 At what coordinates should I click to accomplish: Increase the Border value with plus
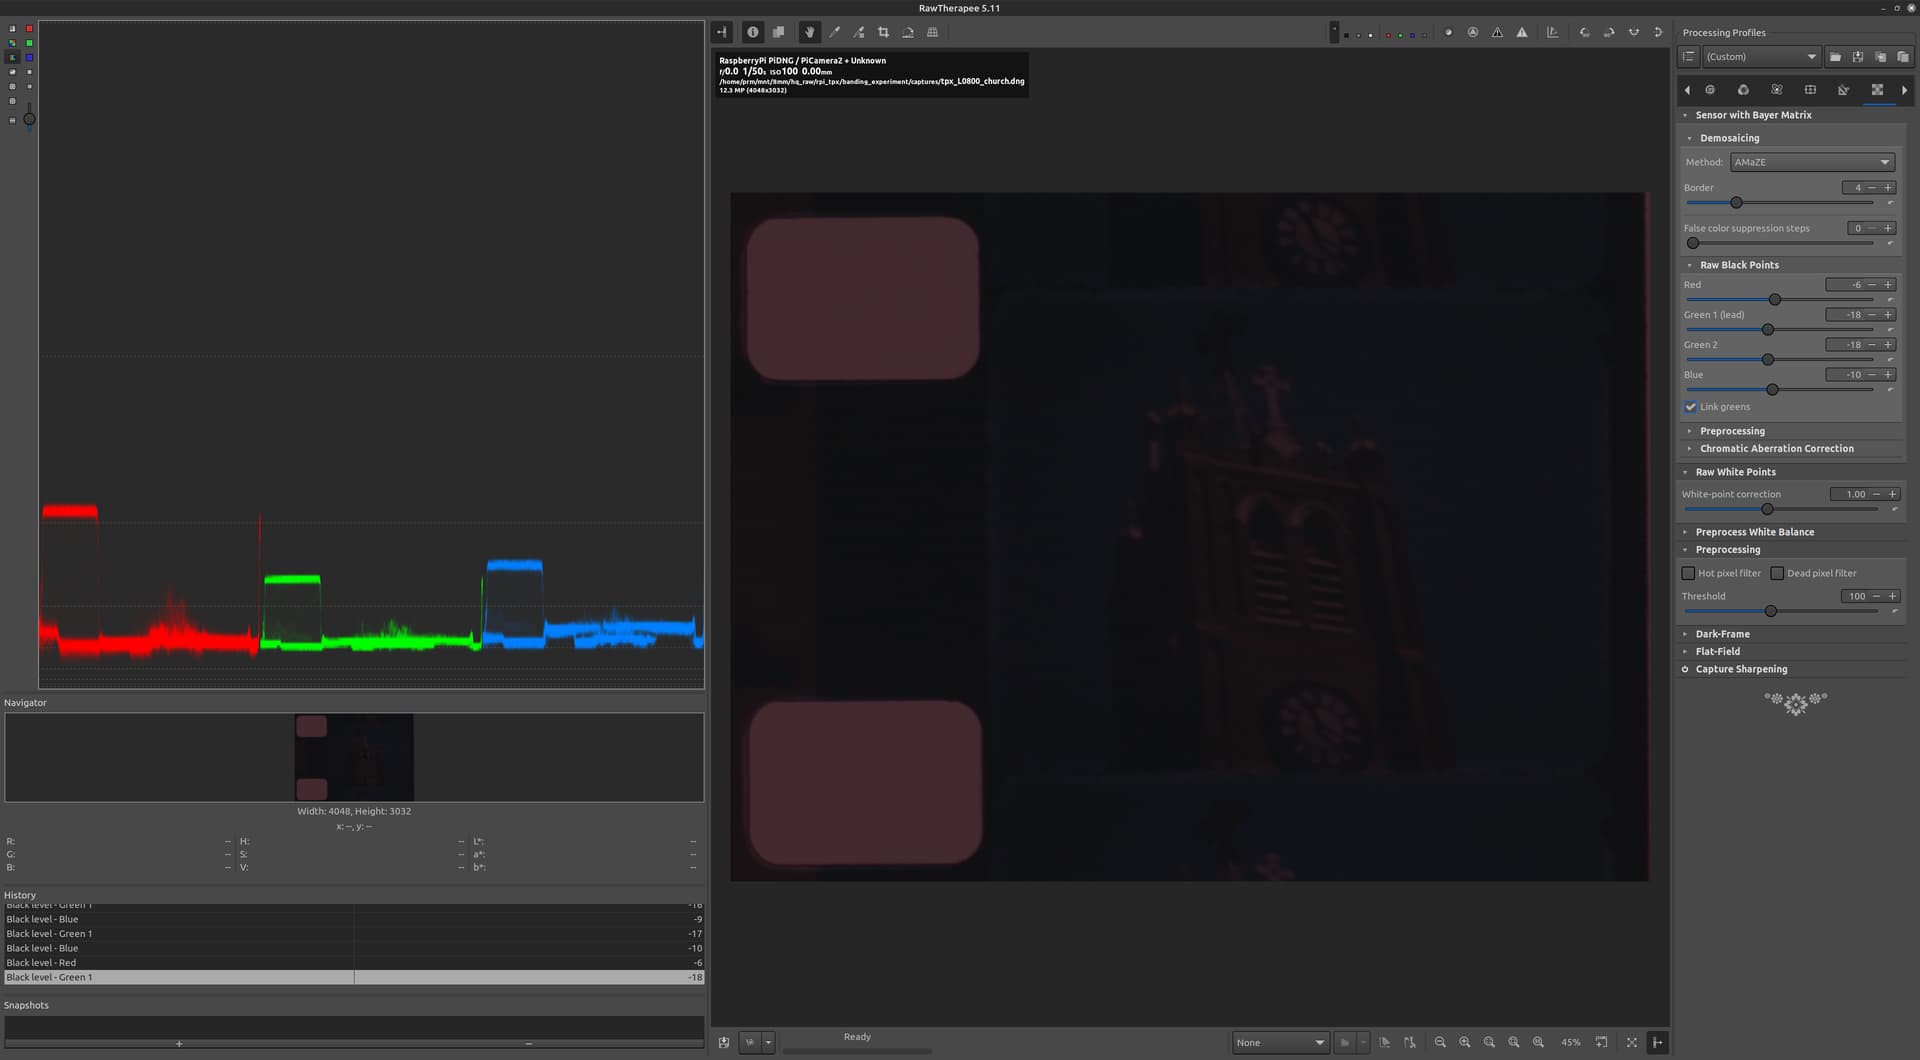point(1888,188)
